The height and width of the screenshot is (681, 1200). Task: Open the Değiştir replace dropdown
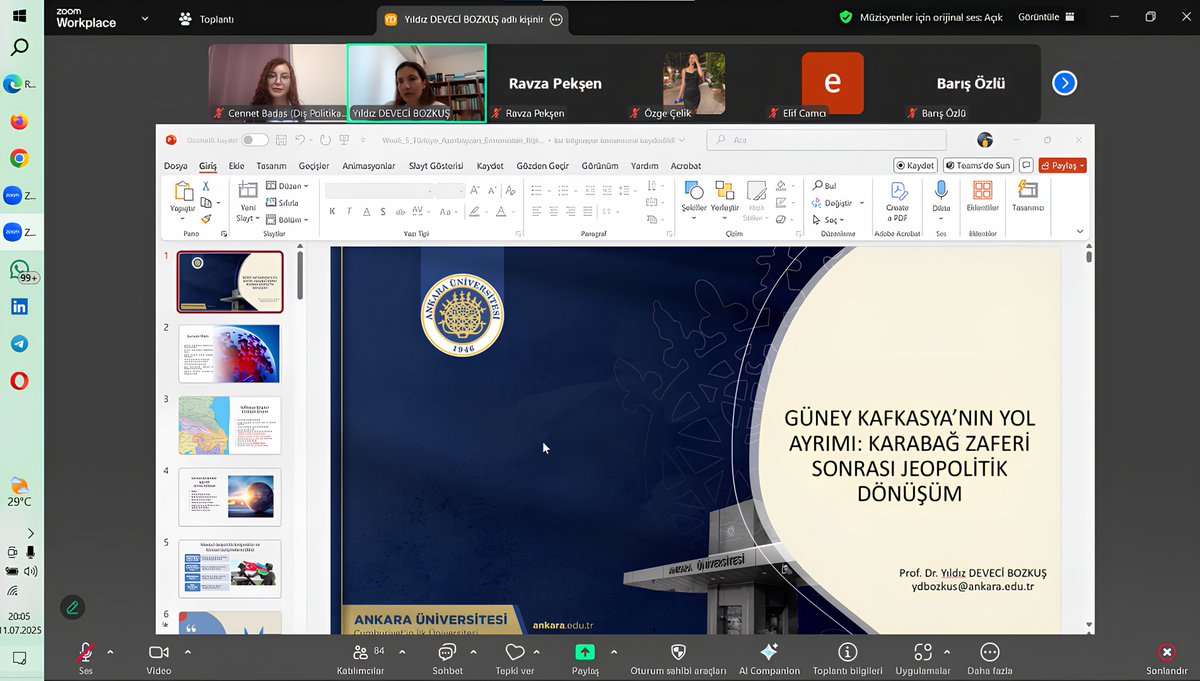tap(838, 203)
